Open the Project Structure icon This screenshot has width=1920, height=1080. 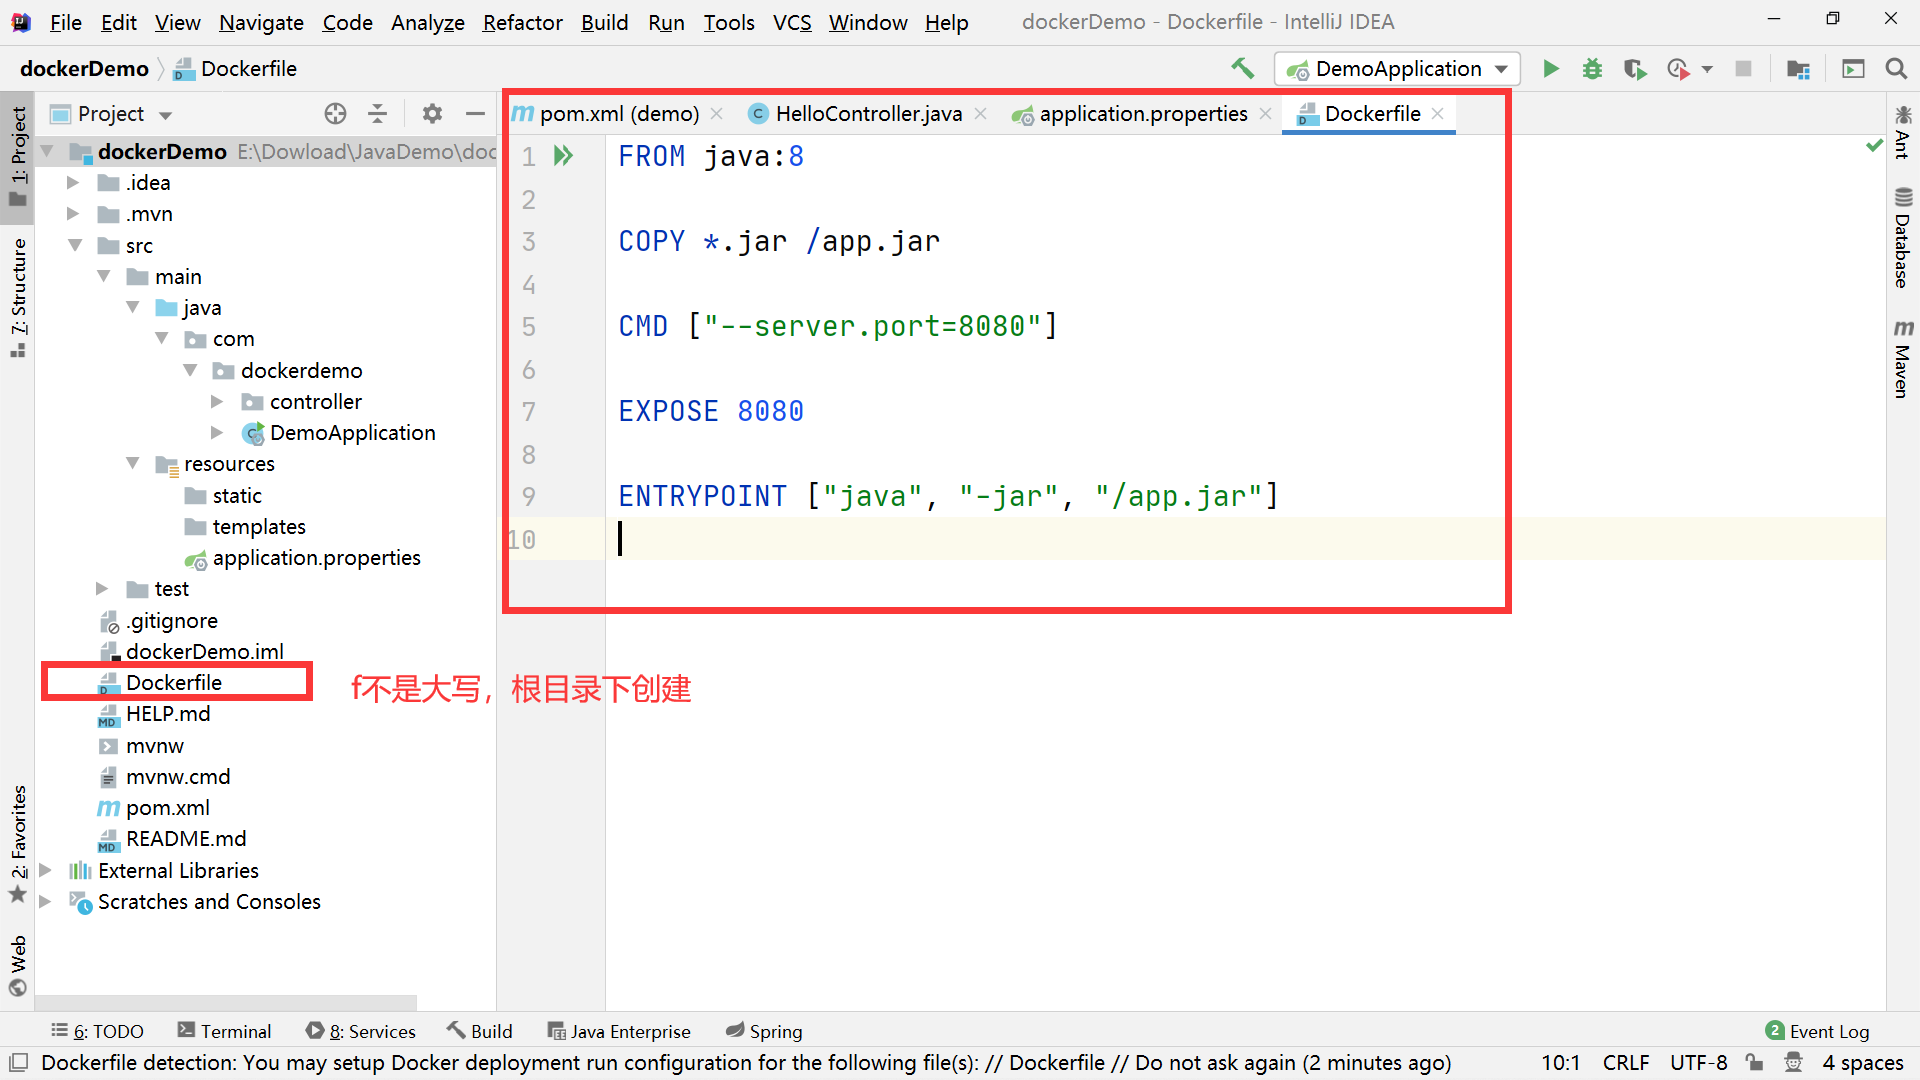tap(1798, 69)
